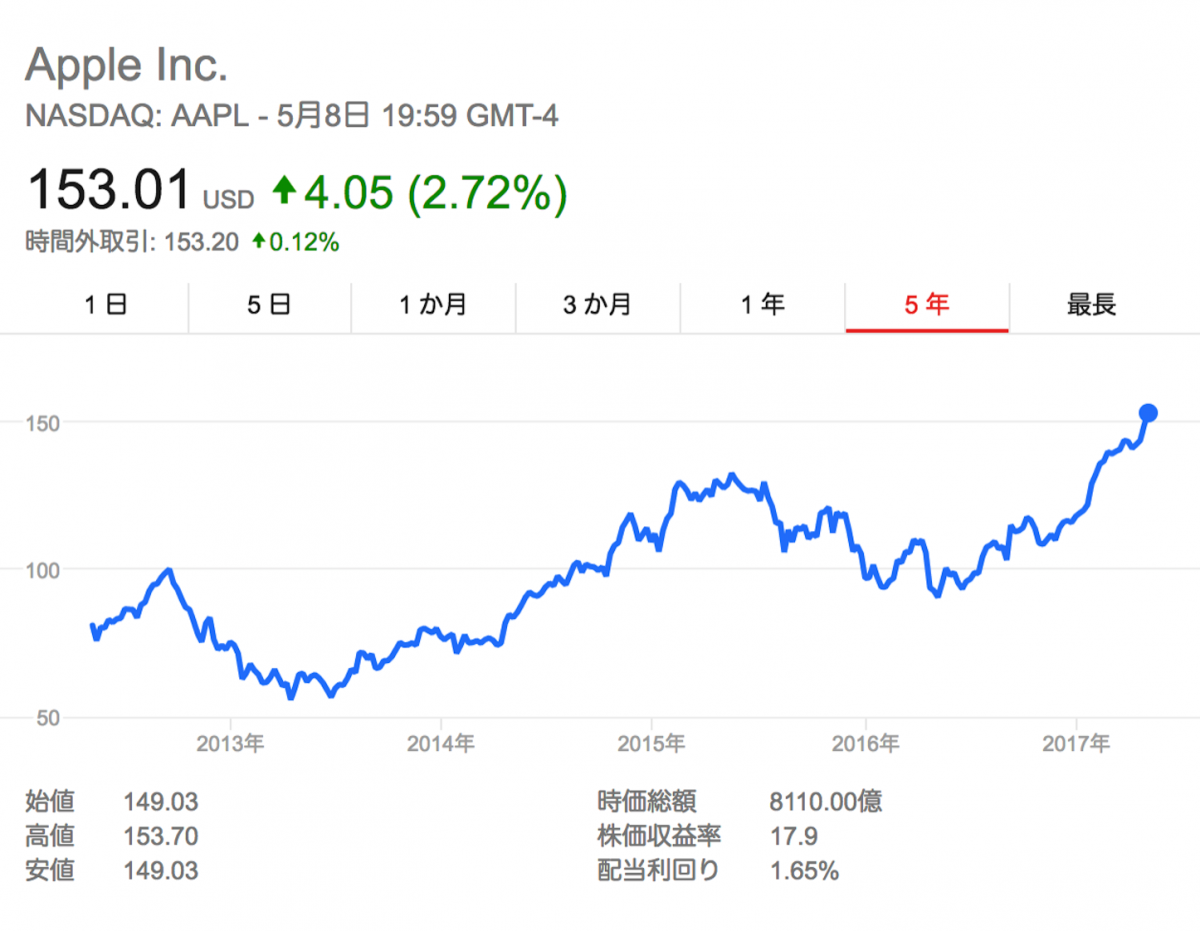1200x931 pixels.
Task: Click the 時価総額 value 8110.00億
Action: (x=826, y=802)
